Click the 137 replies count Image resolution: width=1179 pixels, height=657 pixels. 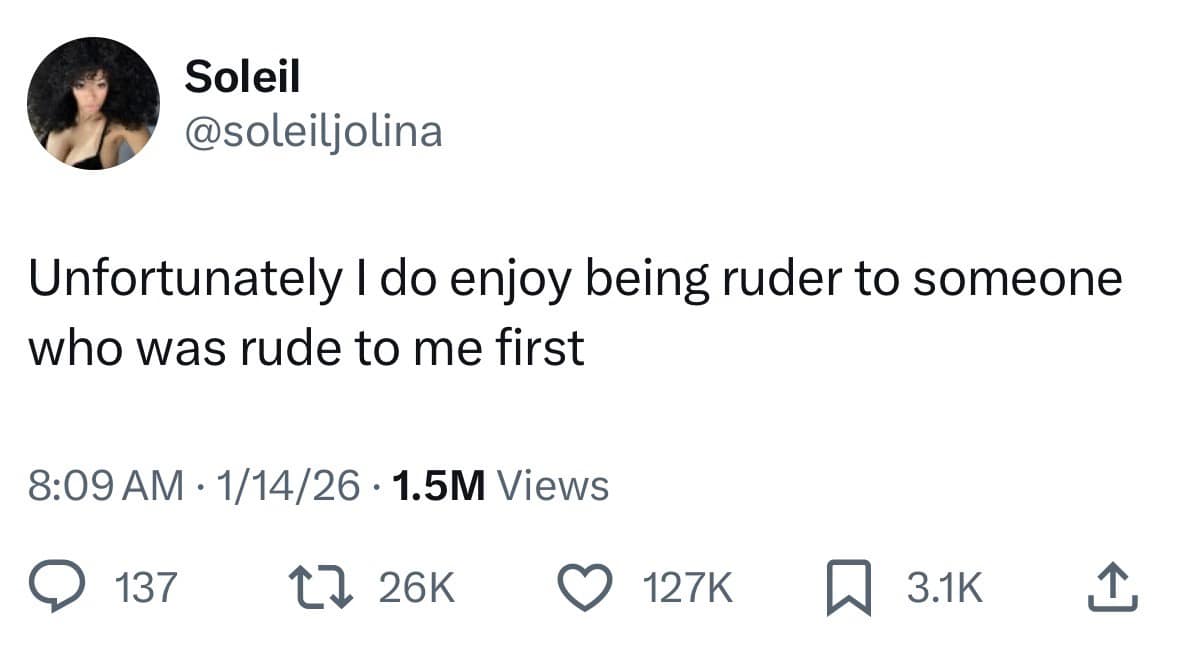point(145,585)
